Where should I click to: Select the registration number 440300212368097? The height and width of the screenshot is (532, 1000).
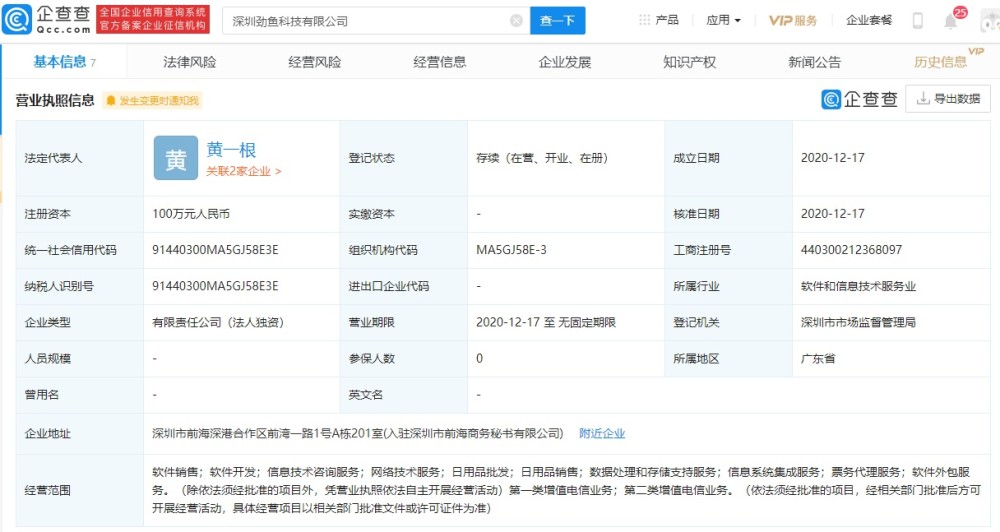[x=851, y=250]
